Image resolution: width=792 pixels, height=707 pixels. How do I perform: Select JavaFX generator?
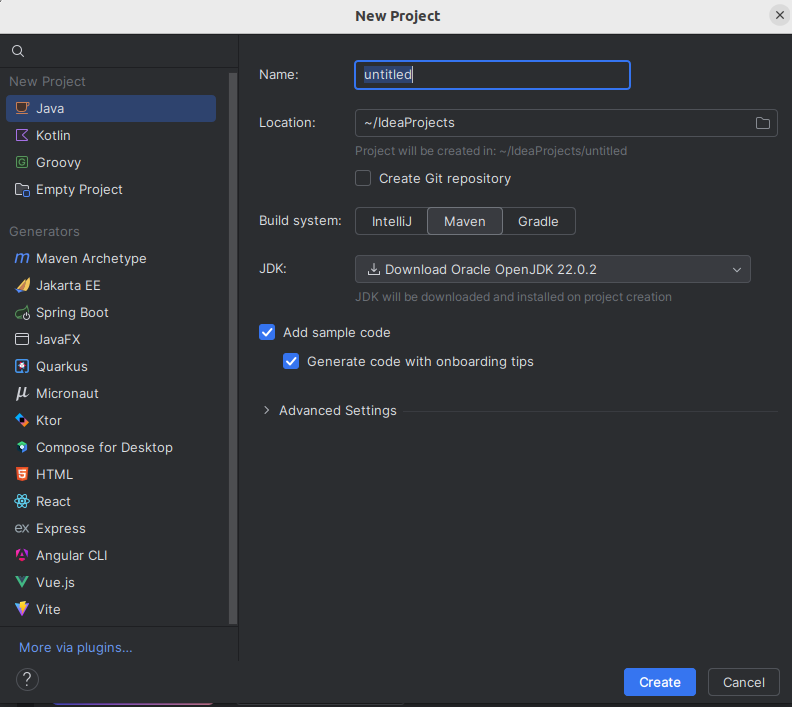tap(111, 339)
